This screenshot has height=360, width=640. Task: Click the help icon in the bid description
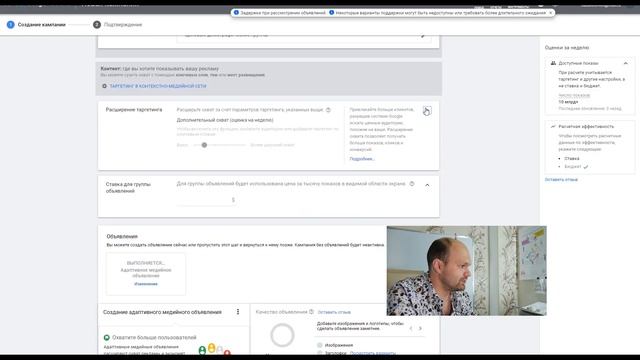pos(412,184)
